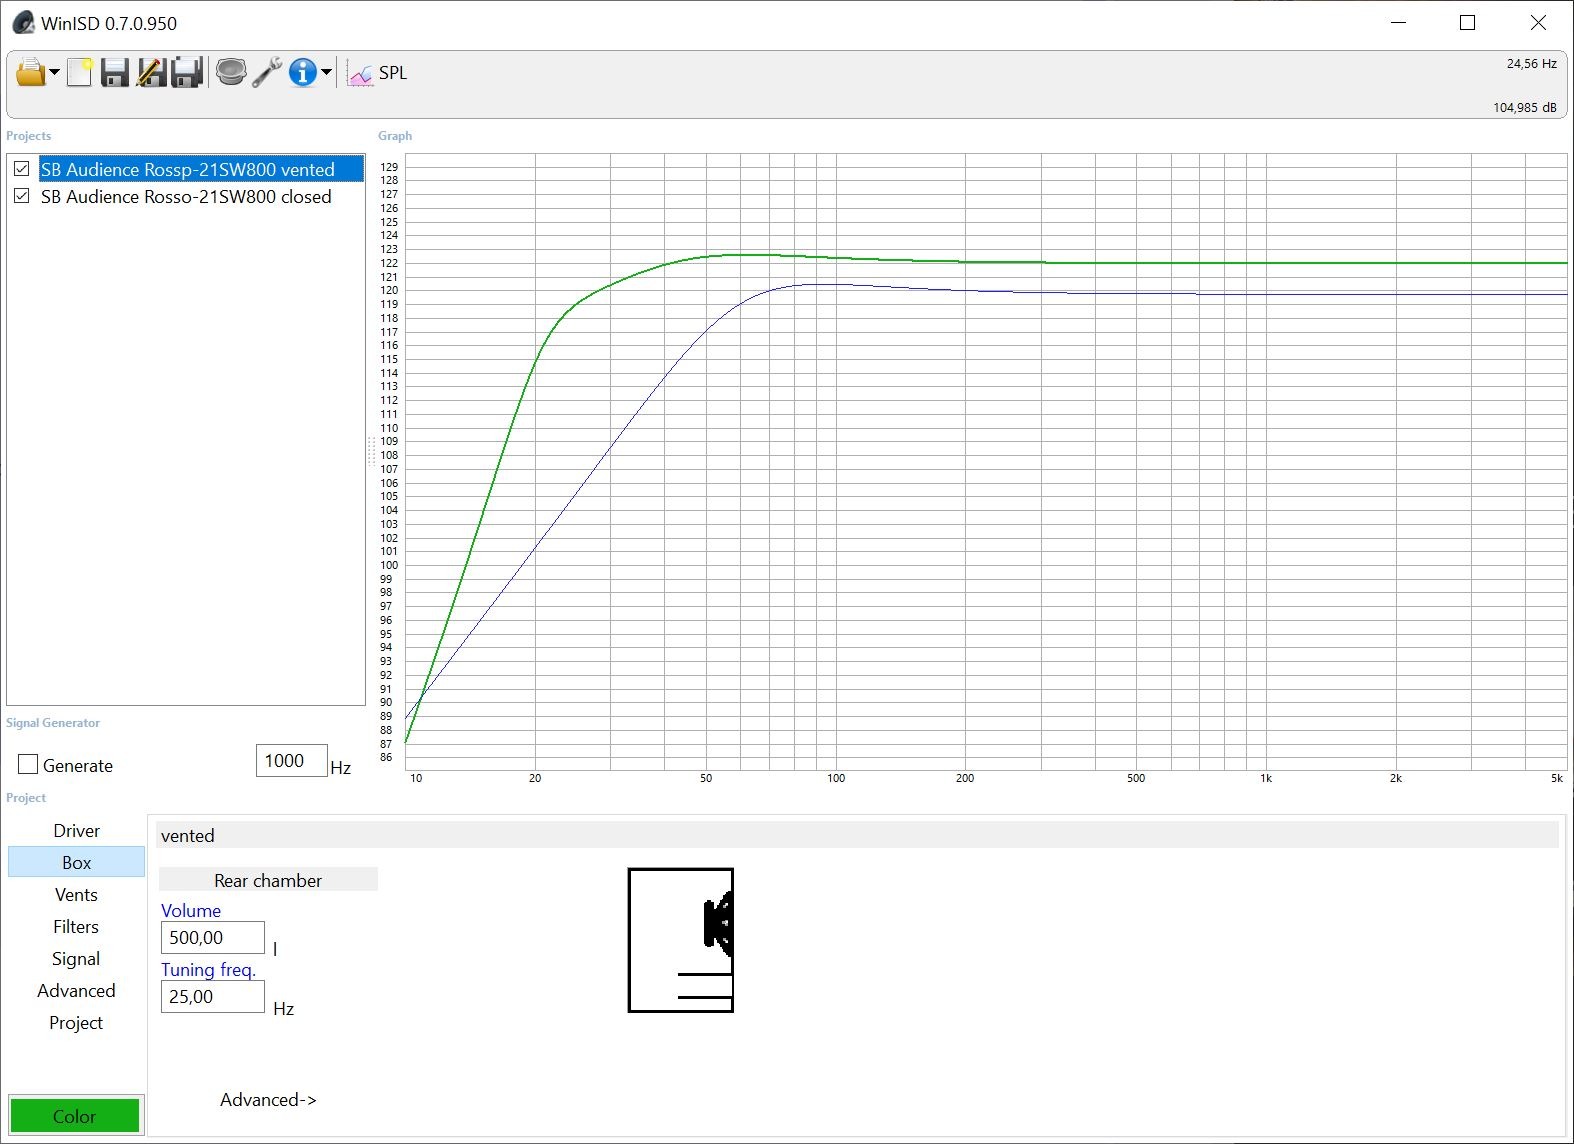Screen dimensions: 1574x1144
Task: Click the 24,56 Hz cursor readout
Action: [x=1531, y=63]
